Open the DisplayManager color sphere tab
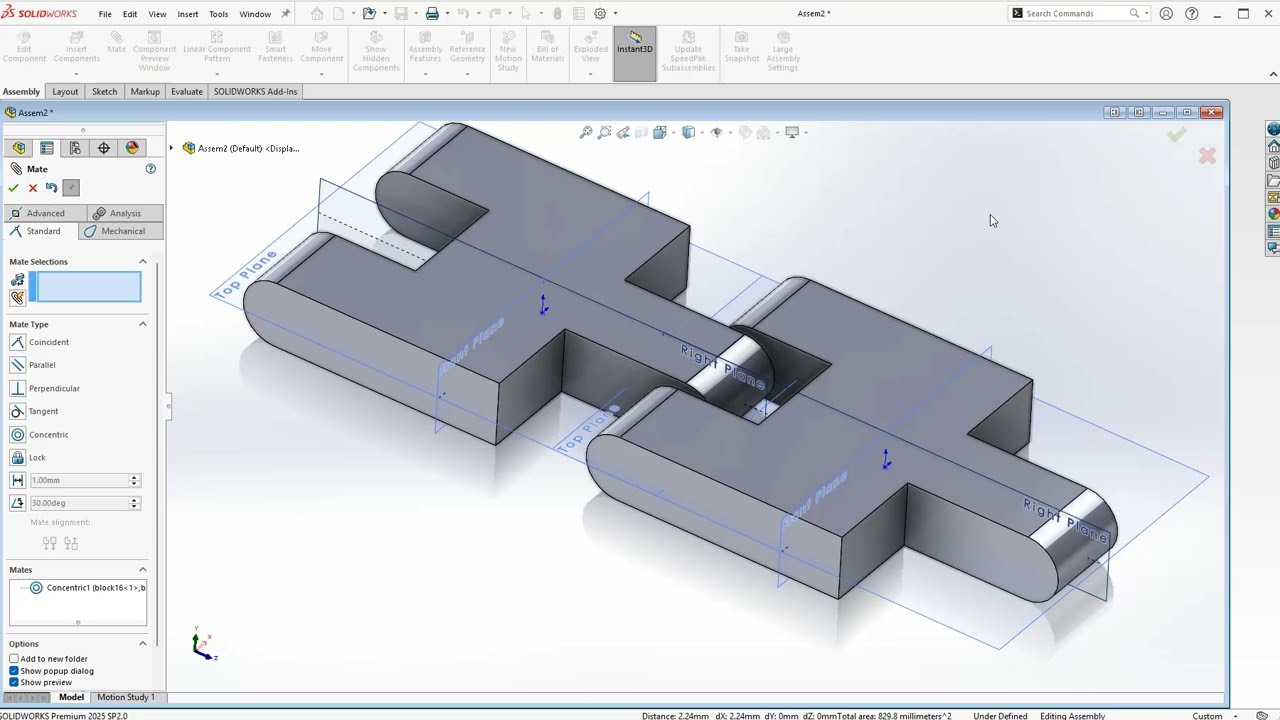 click(132, 148)
